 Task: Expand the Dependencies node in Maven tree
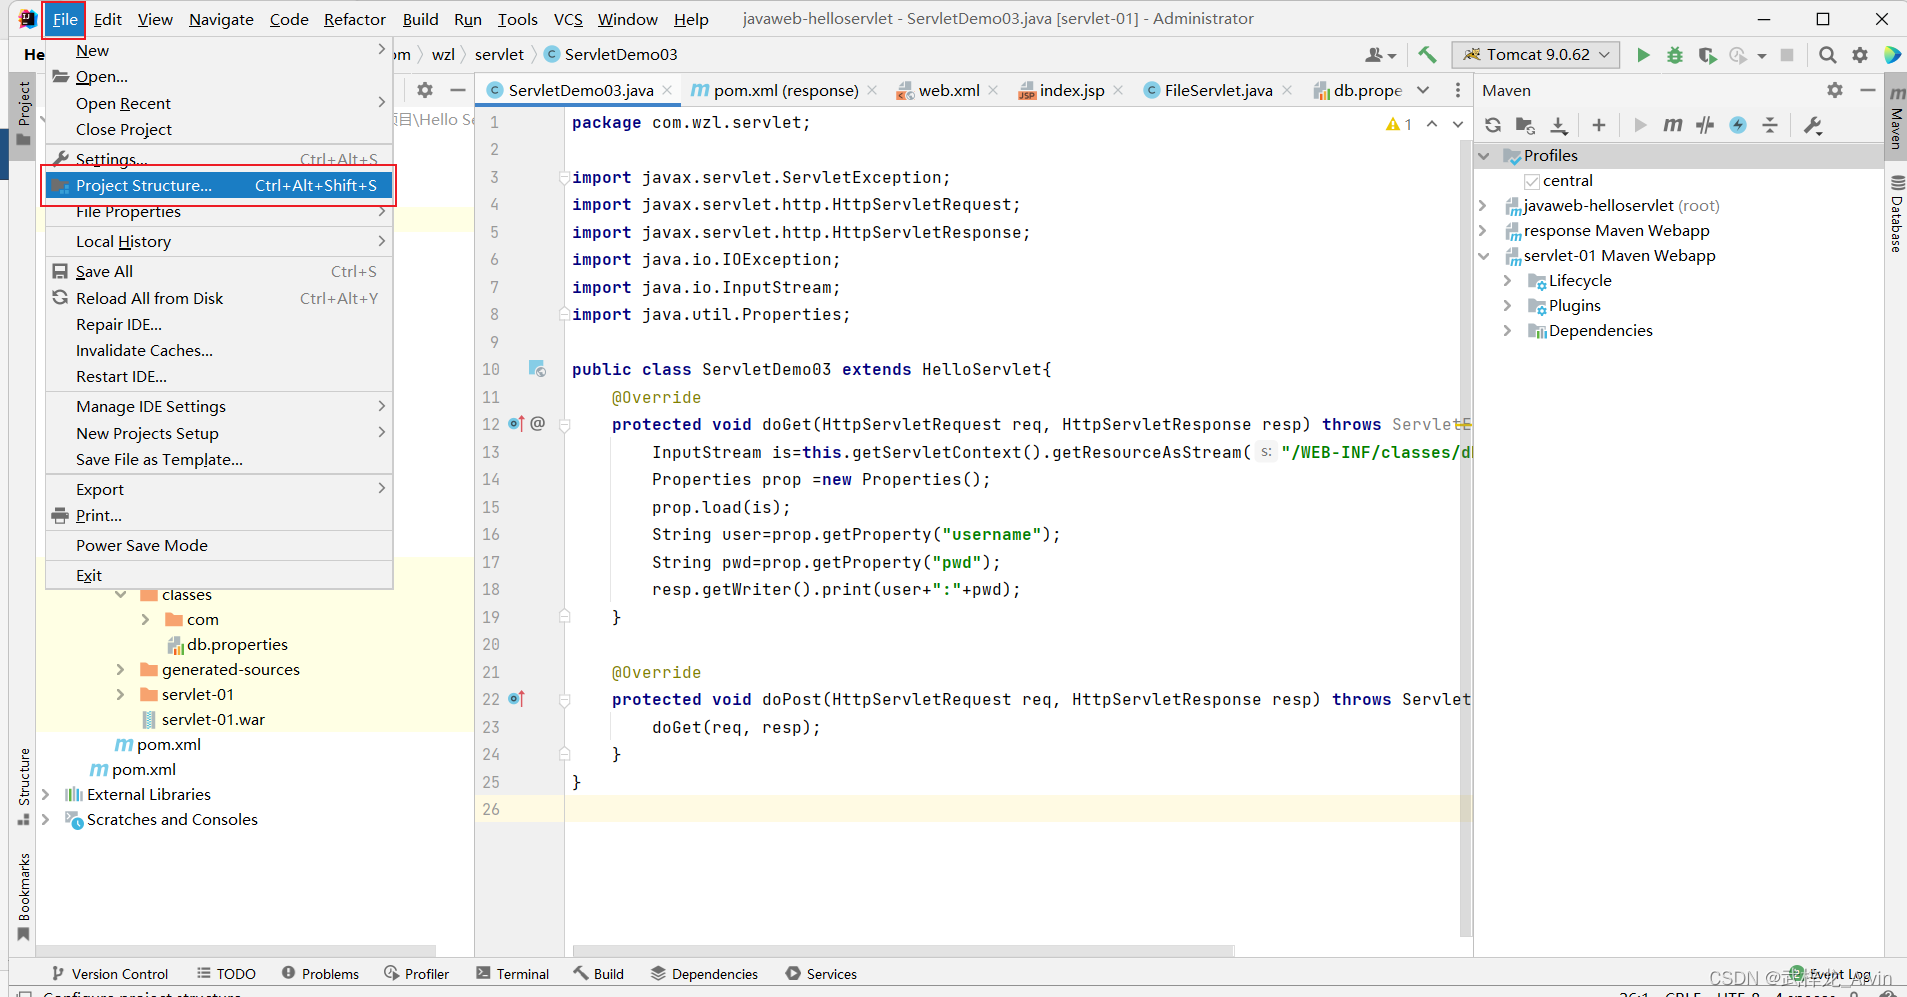pos(1508,331)
